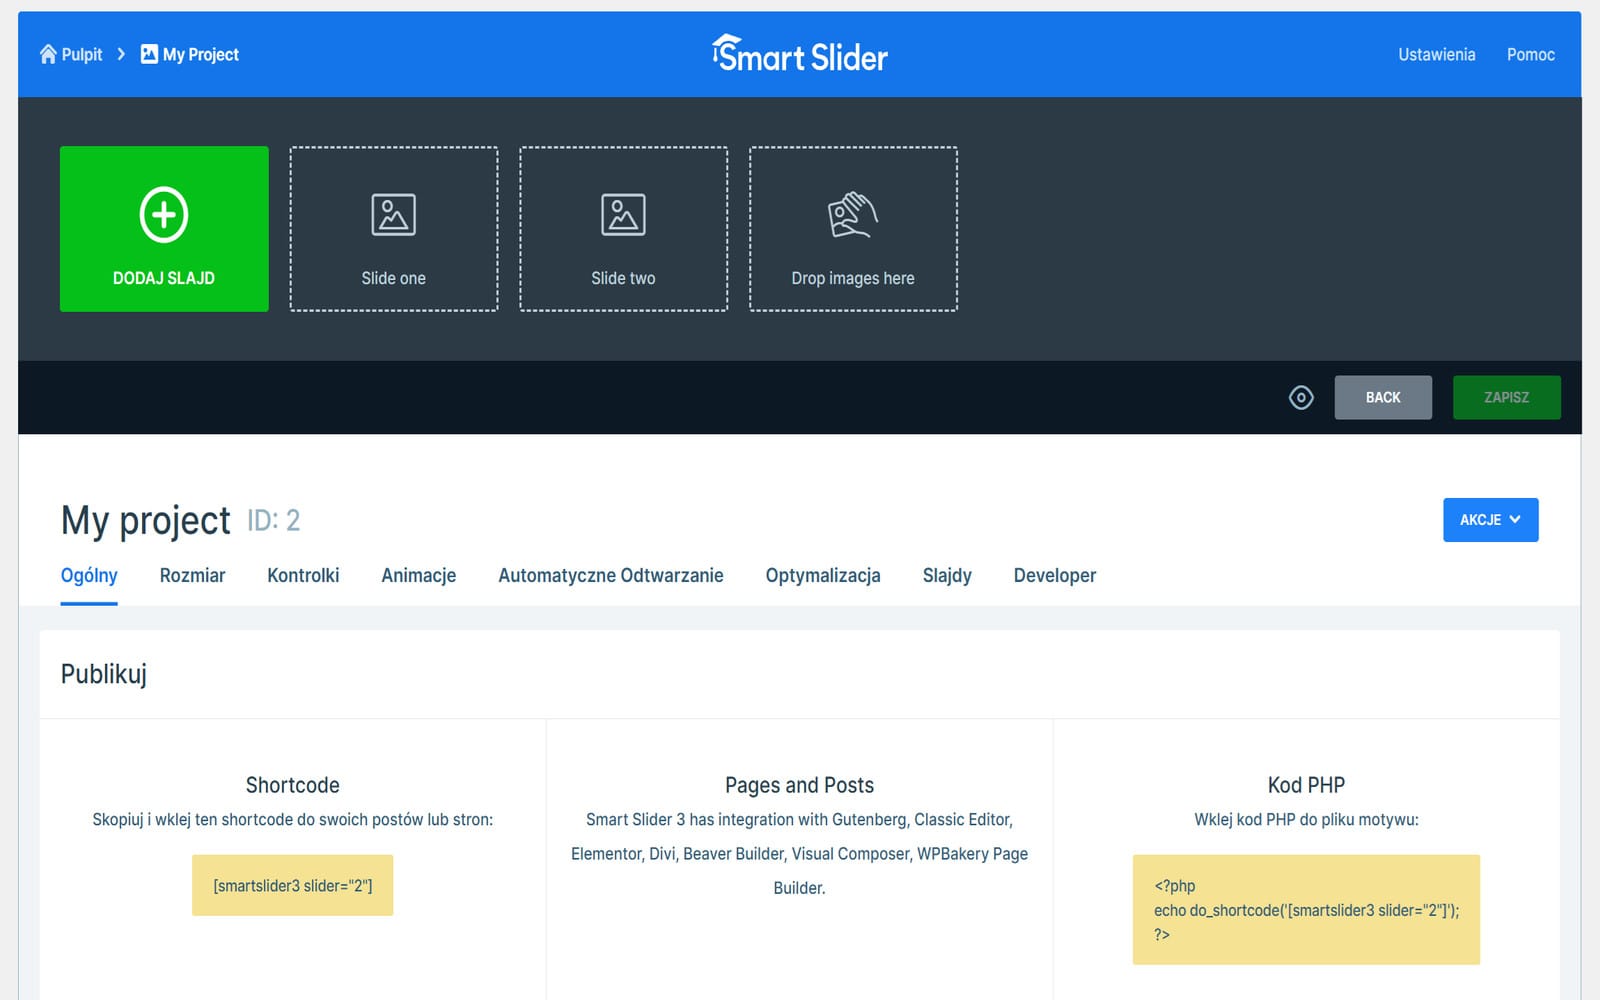Click the Slide two image icon
The width and height of the screenshot is (1600, 1000).
[623, 214]
